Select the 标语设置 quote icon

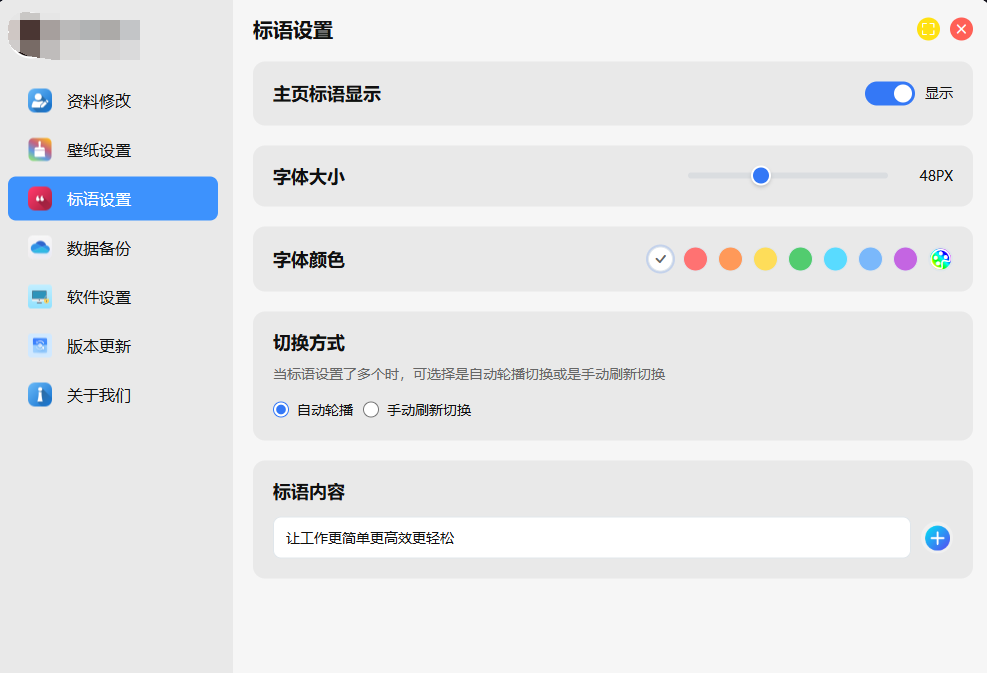[x=40, y=199]
